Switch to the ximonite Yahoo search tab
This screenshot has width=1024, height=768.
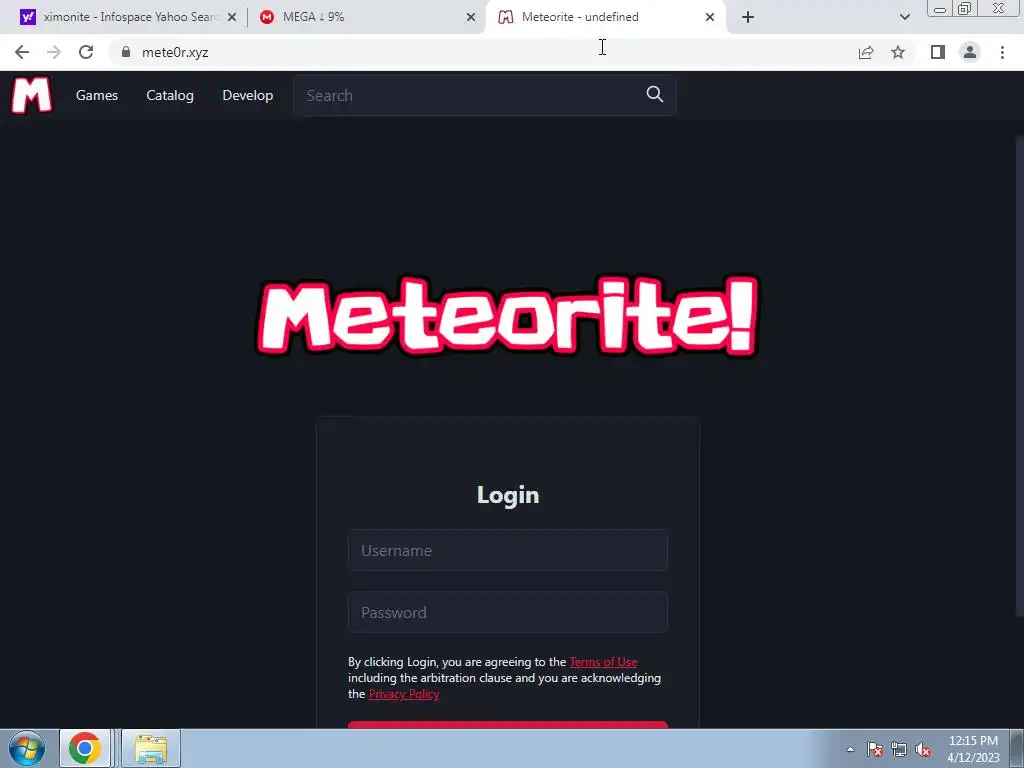pyautogui.click(x=128, y=17)
